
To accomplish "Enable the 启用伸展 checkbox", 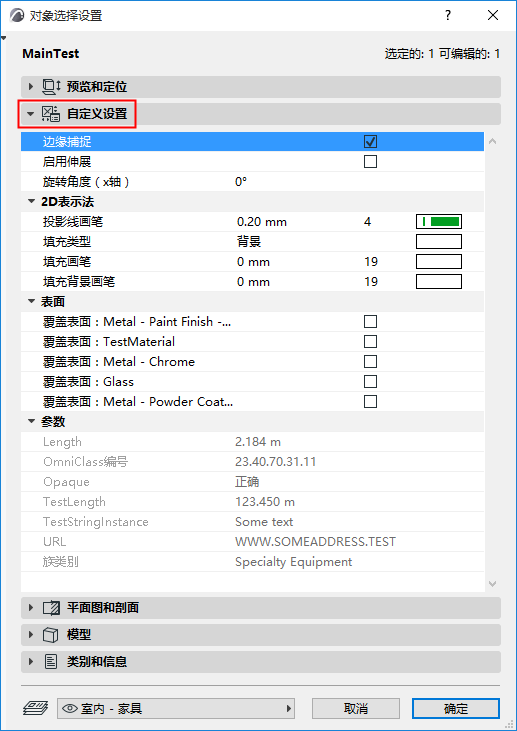I will 370,162.
